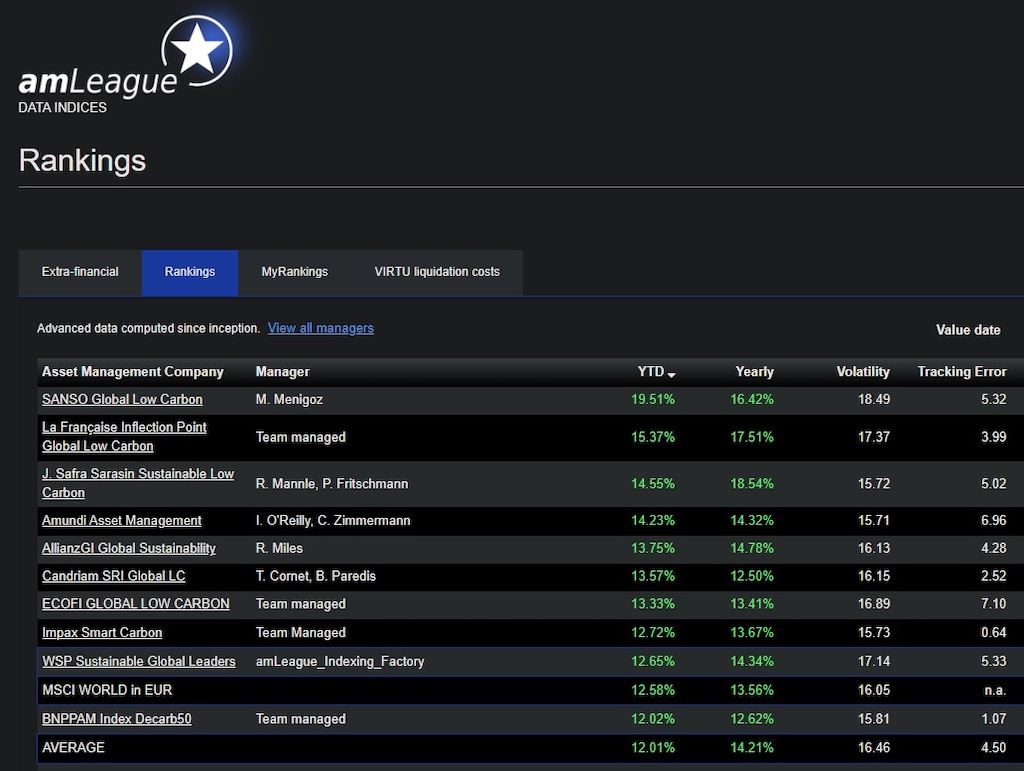Click manager amLeague_Indexing_Factory
The image size is (1024, 771).
pyautogui.click(x=340, y=661)
